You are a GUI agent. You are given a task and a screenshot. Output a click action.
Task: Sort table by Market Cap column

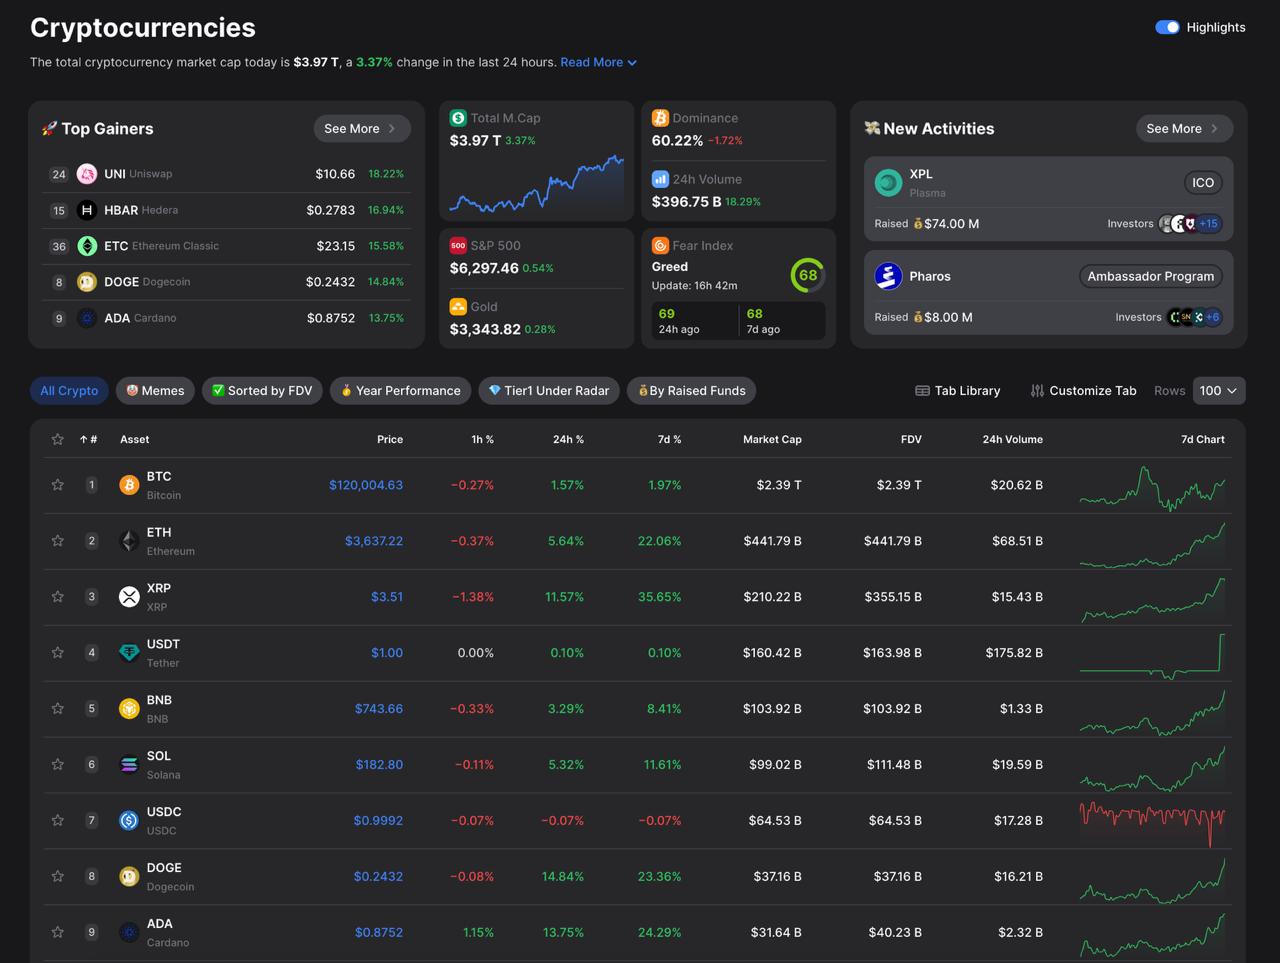click(x=772, y=439)
